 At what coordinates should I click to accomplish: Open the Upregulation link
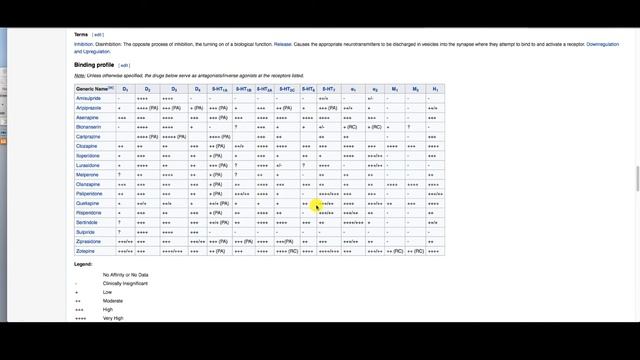coord(96,51)
